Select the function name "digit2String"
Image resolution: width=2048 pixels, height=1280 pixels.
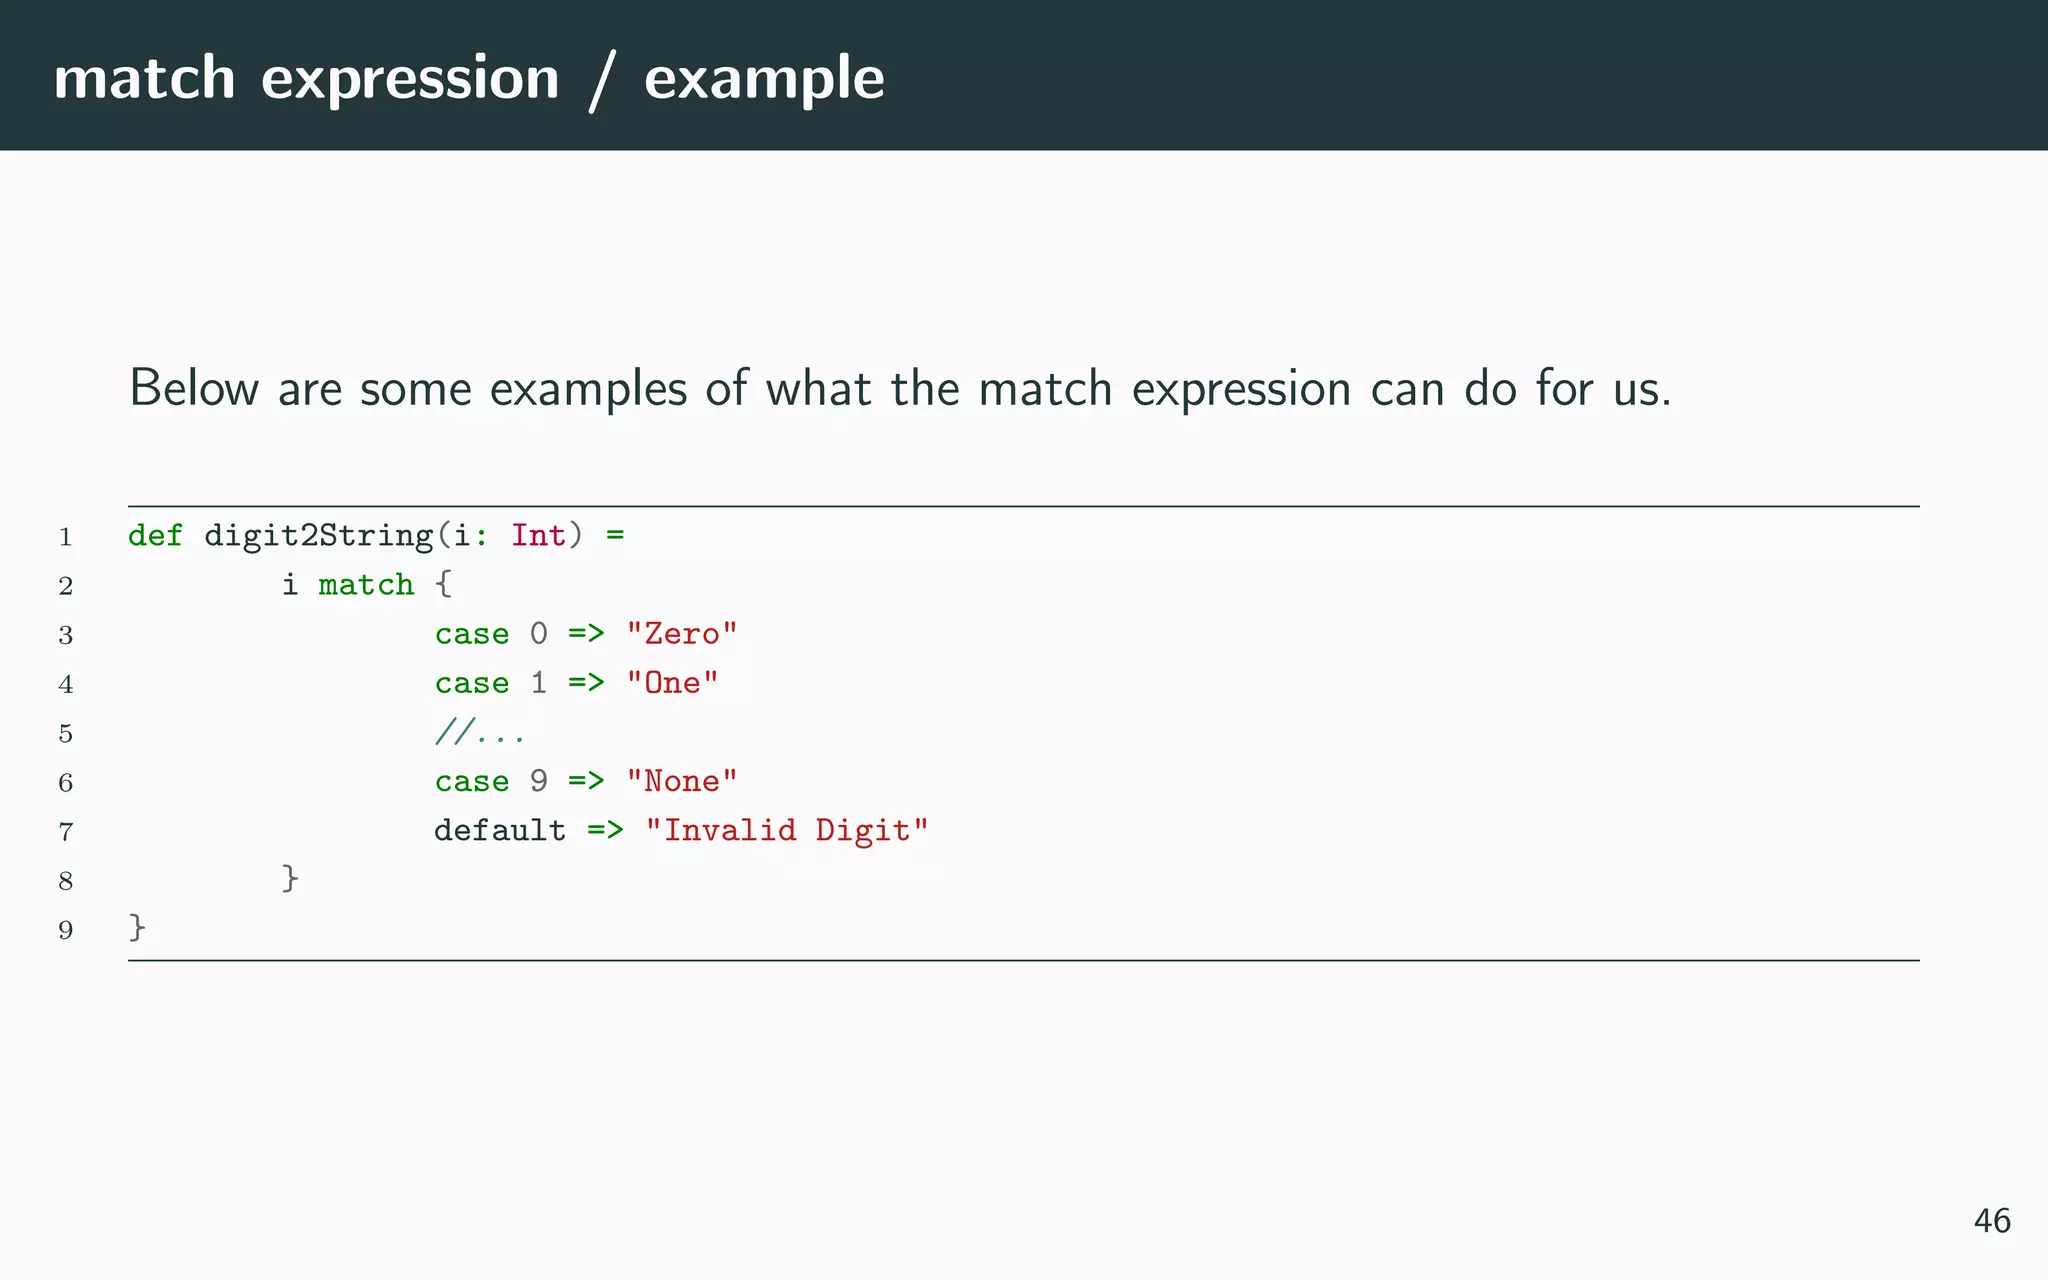[318, 536]
